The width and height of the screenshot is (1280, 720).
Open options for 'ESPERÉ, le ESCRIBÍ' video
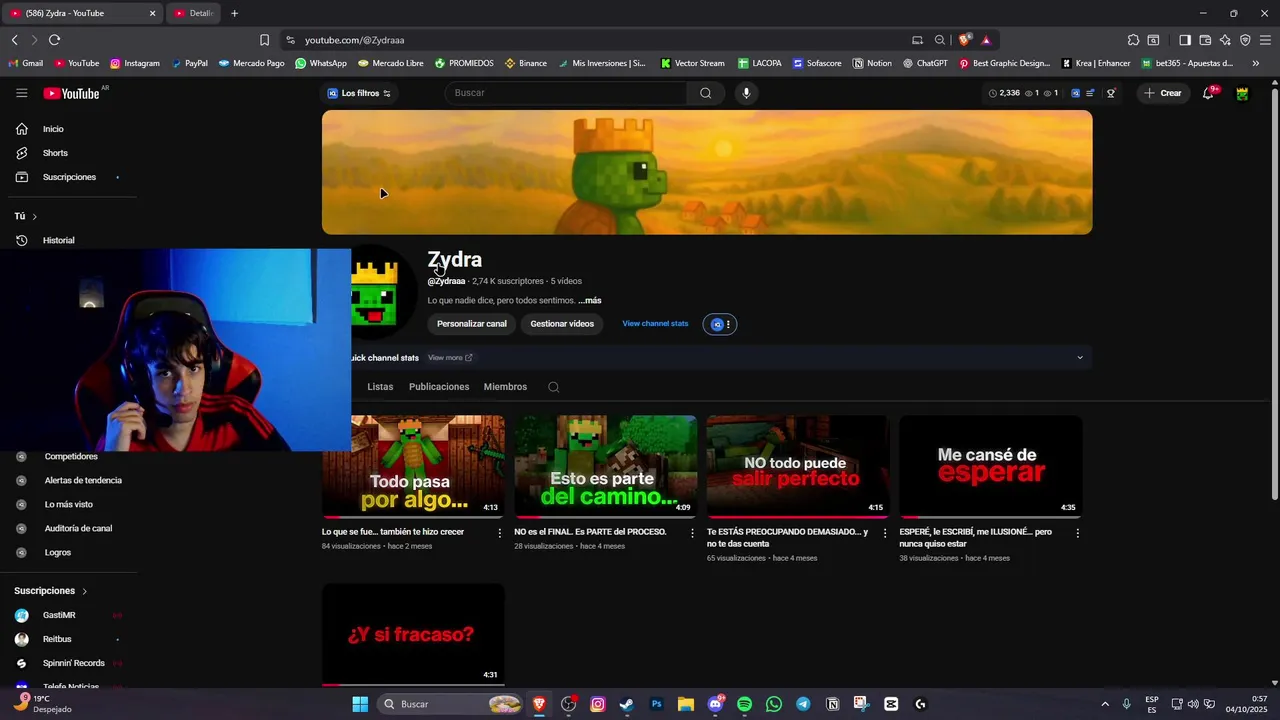tap(1077, 533)
